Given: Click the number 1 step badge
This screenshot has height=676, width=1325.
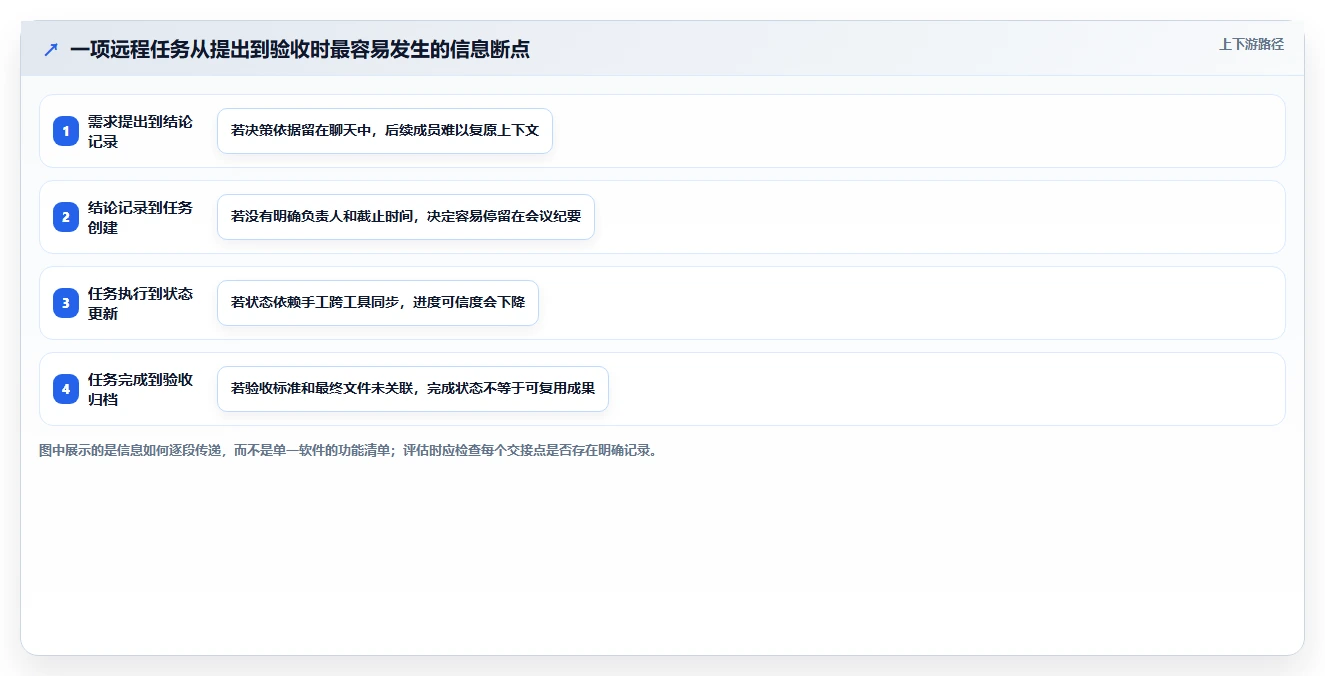Looking at the screenshot, I should point(66,131).
